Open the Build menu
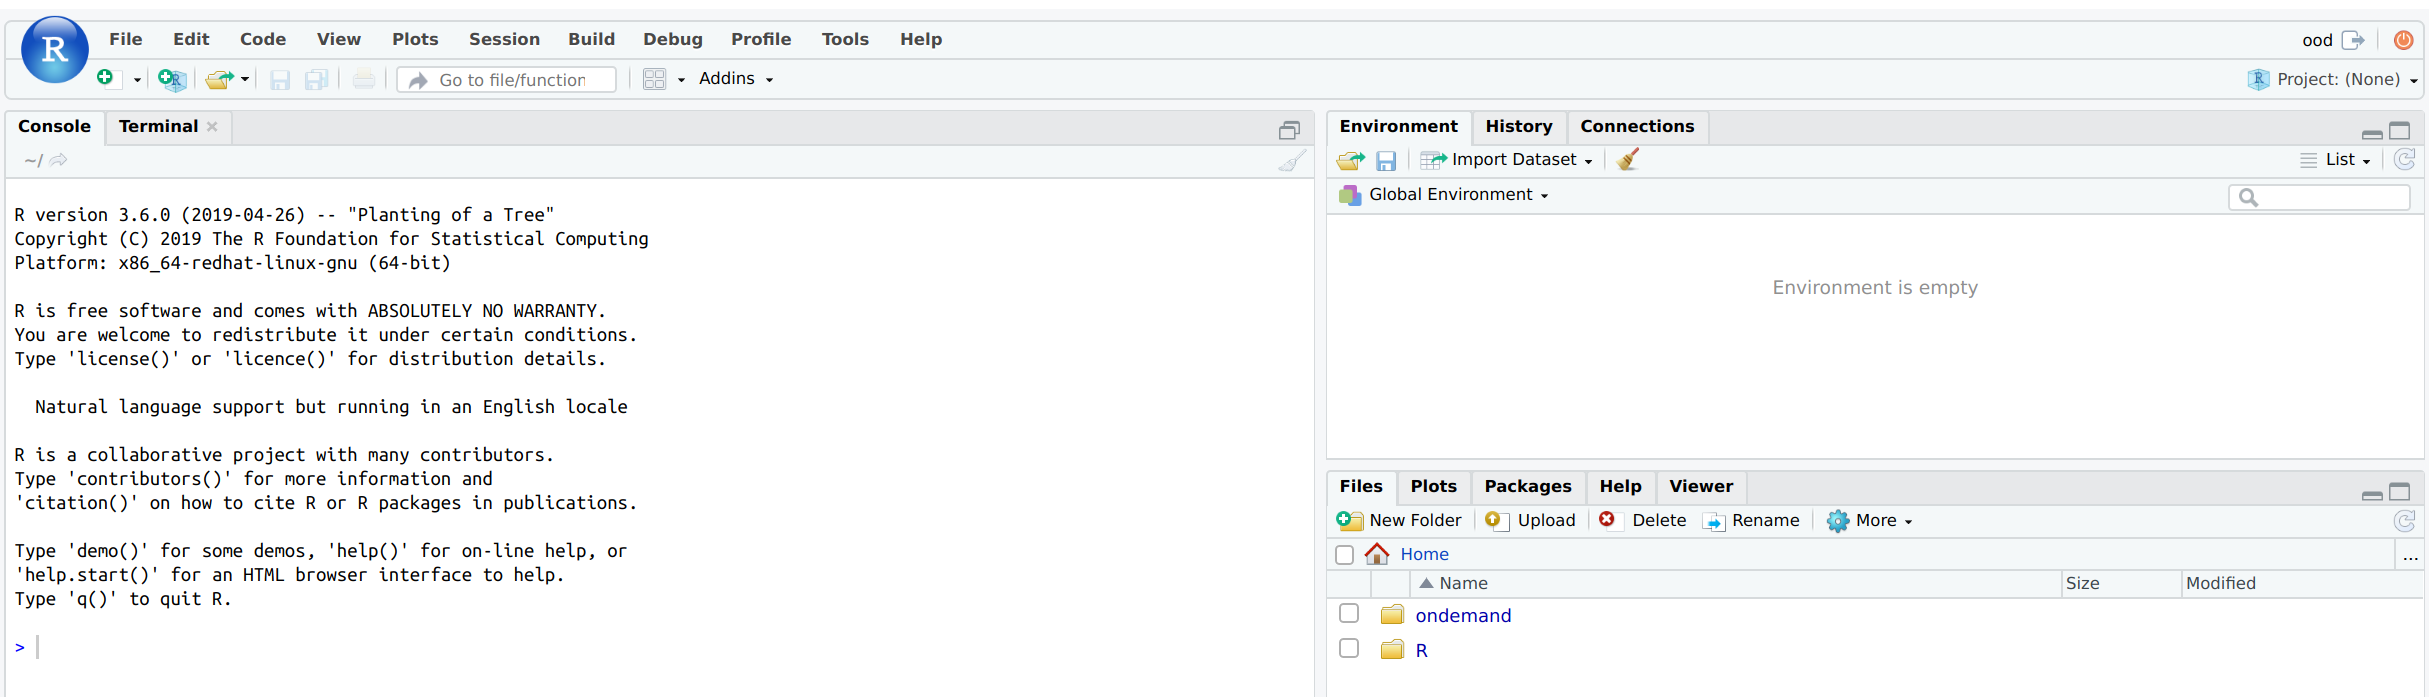2429x697 pixels. 591,39
